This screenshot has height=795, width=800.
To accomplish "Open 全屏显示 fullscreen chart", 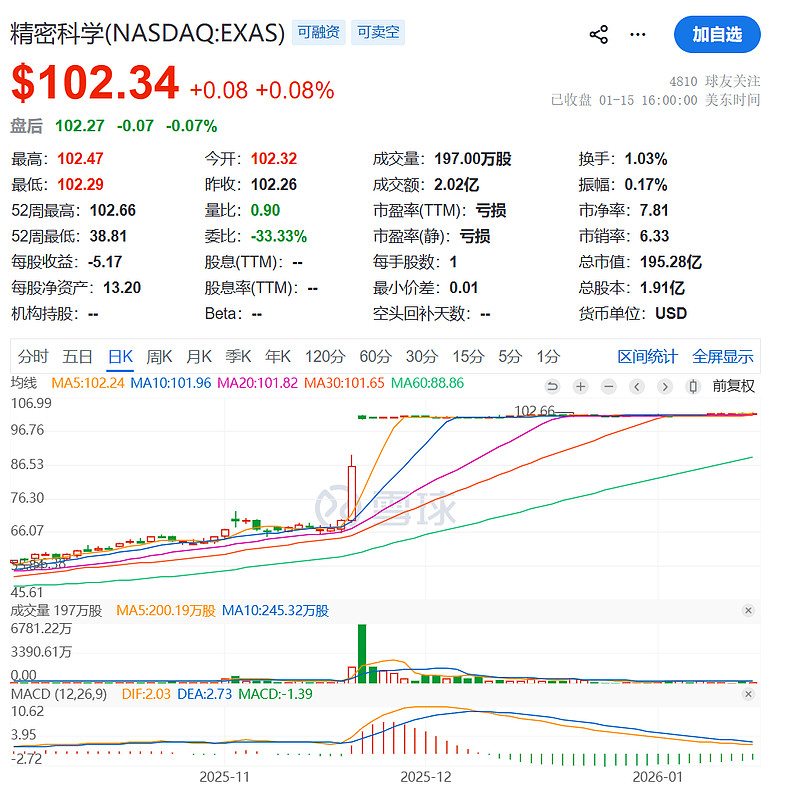I will pyautogui.click(x=722, y=356).
